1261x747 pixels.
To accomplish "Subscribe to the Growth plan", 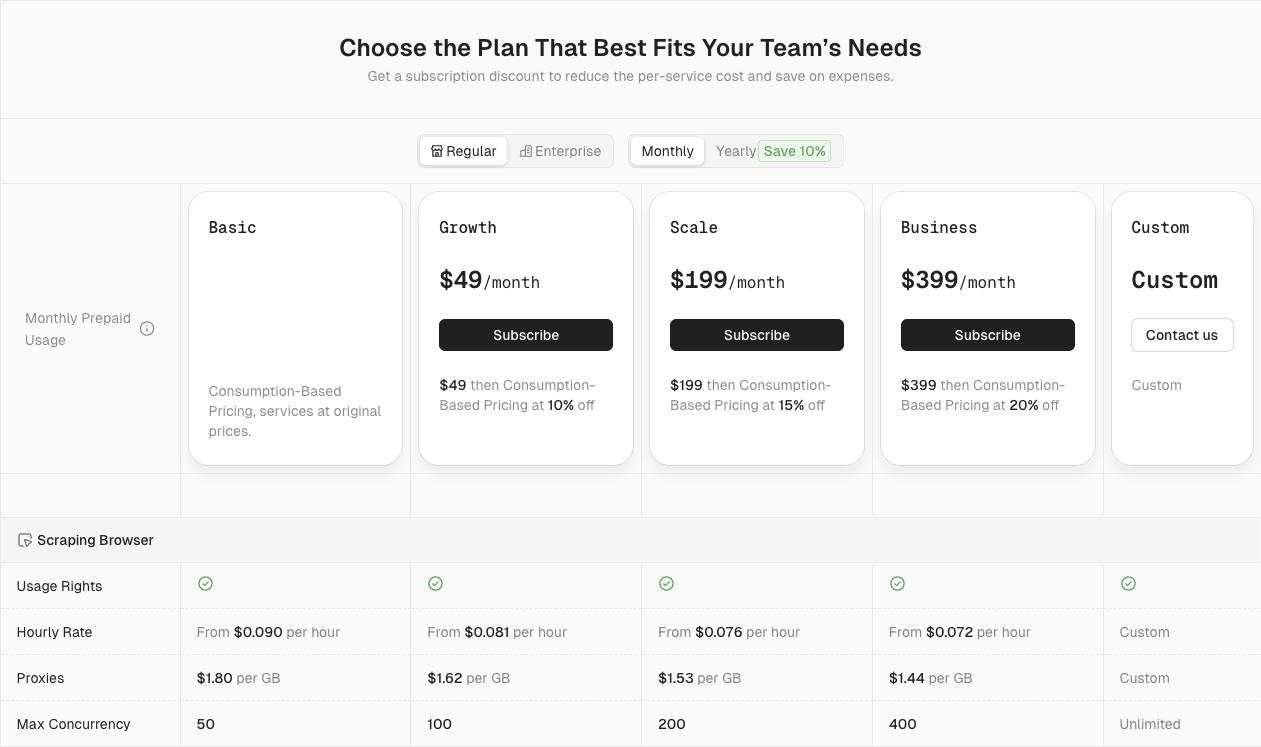I will 526,335.
